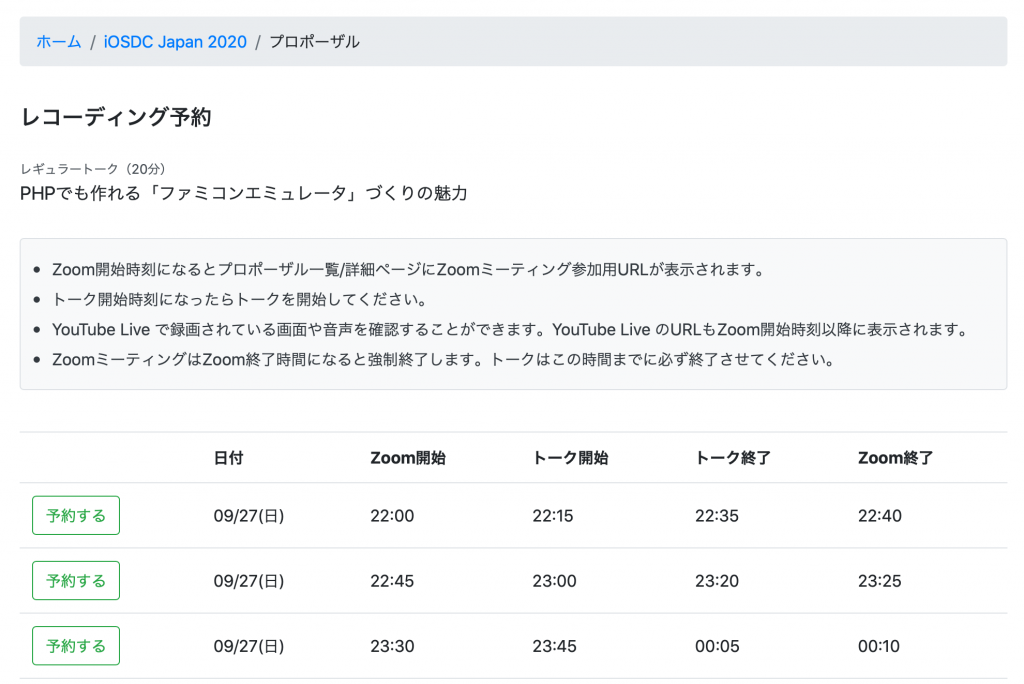Click the Zoom終了 column header
Screen dimensions: 1024x684
pyautogui.click(x=895, y=458)
